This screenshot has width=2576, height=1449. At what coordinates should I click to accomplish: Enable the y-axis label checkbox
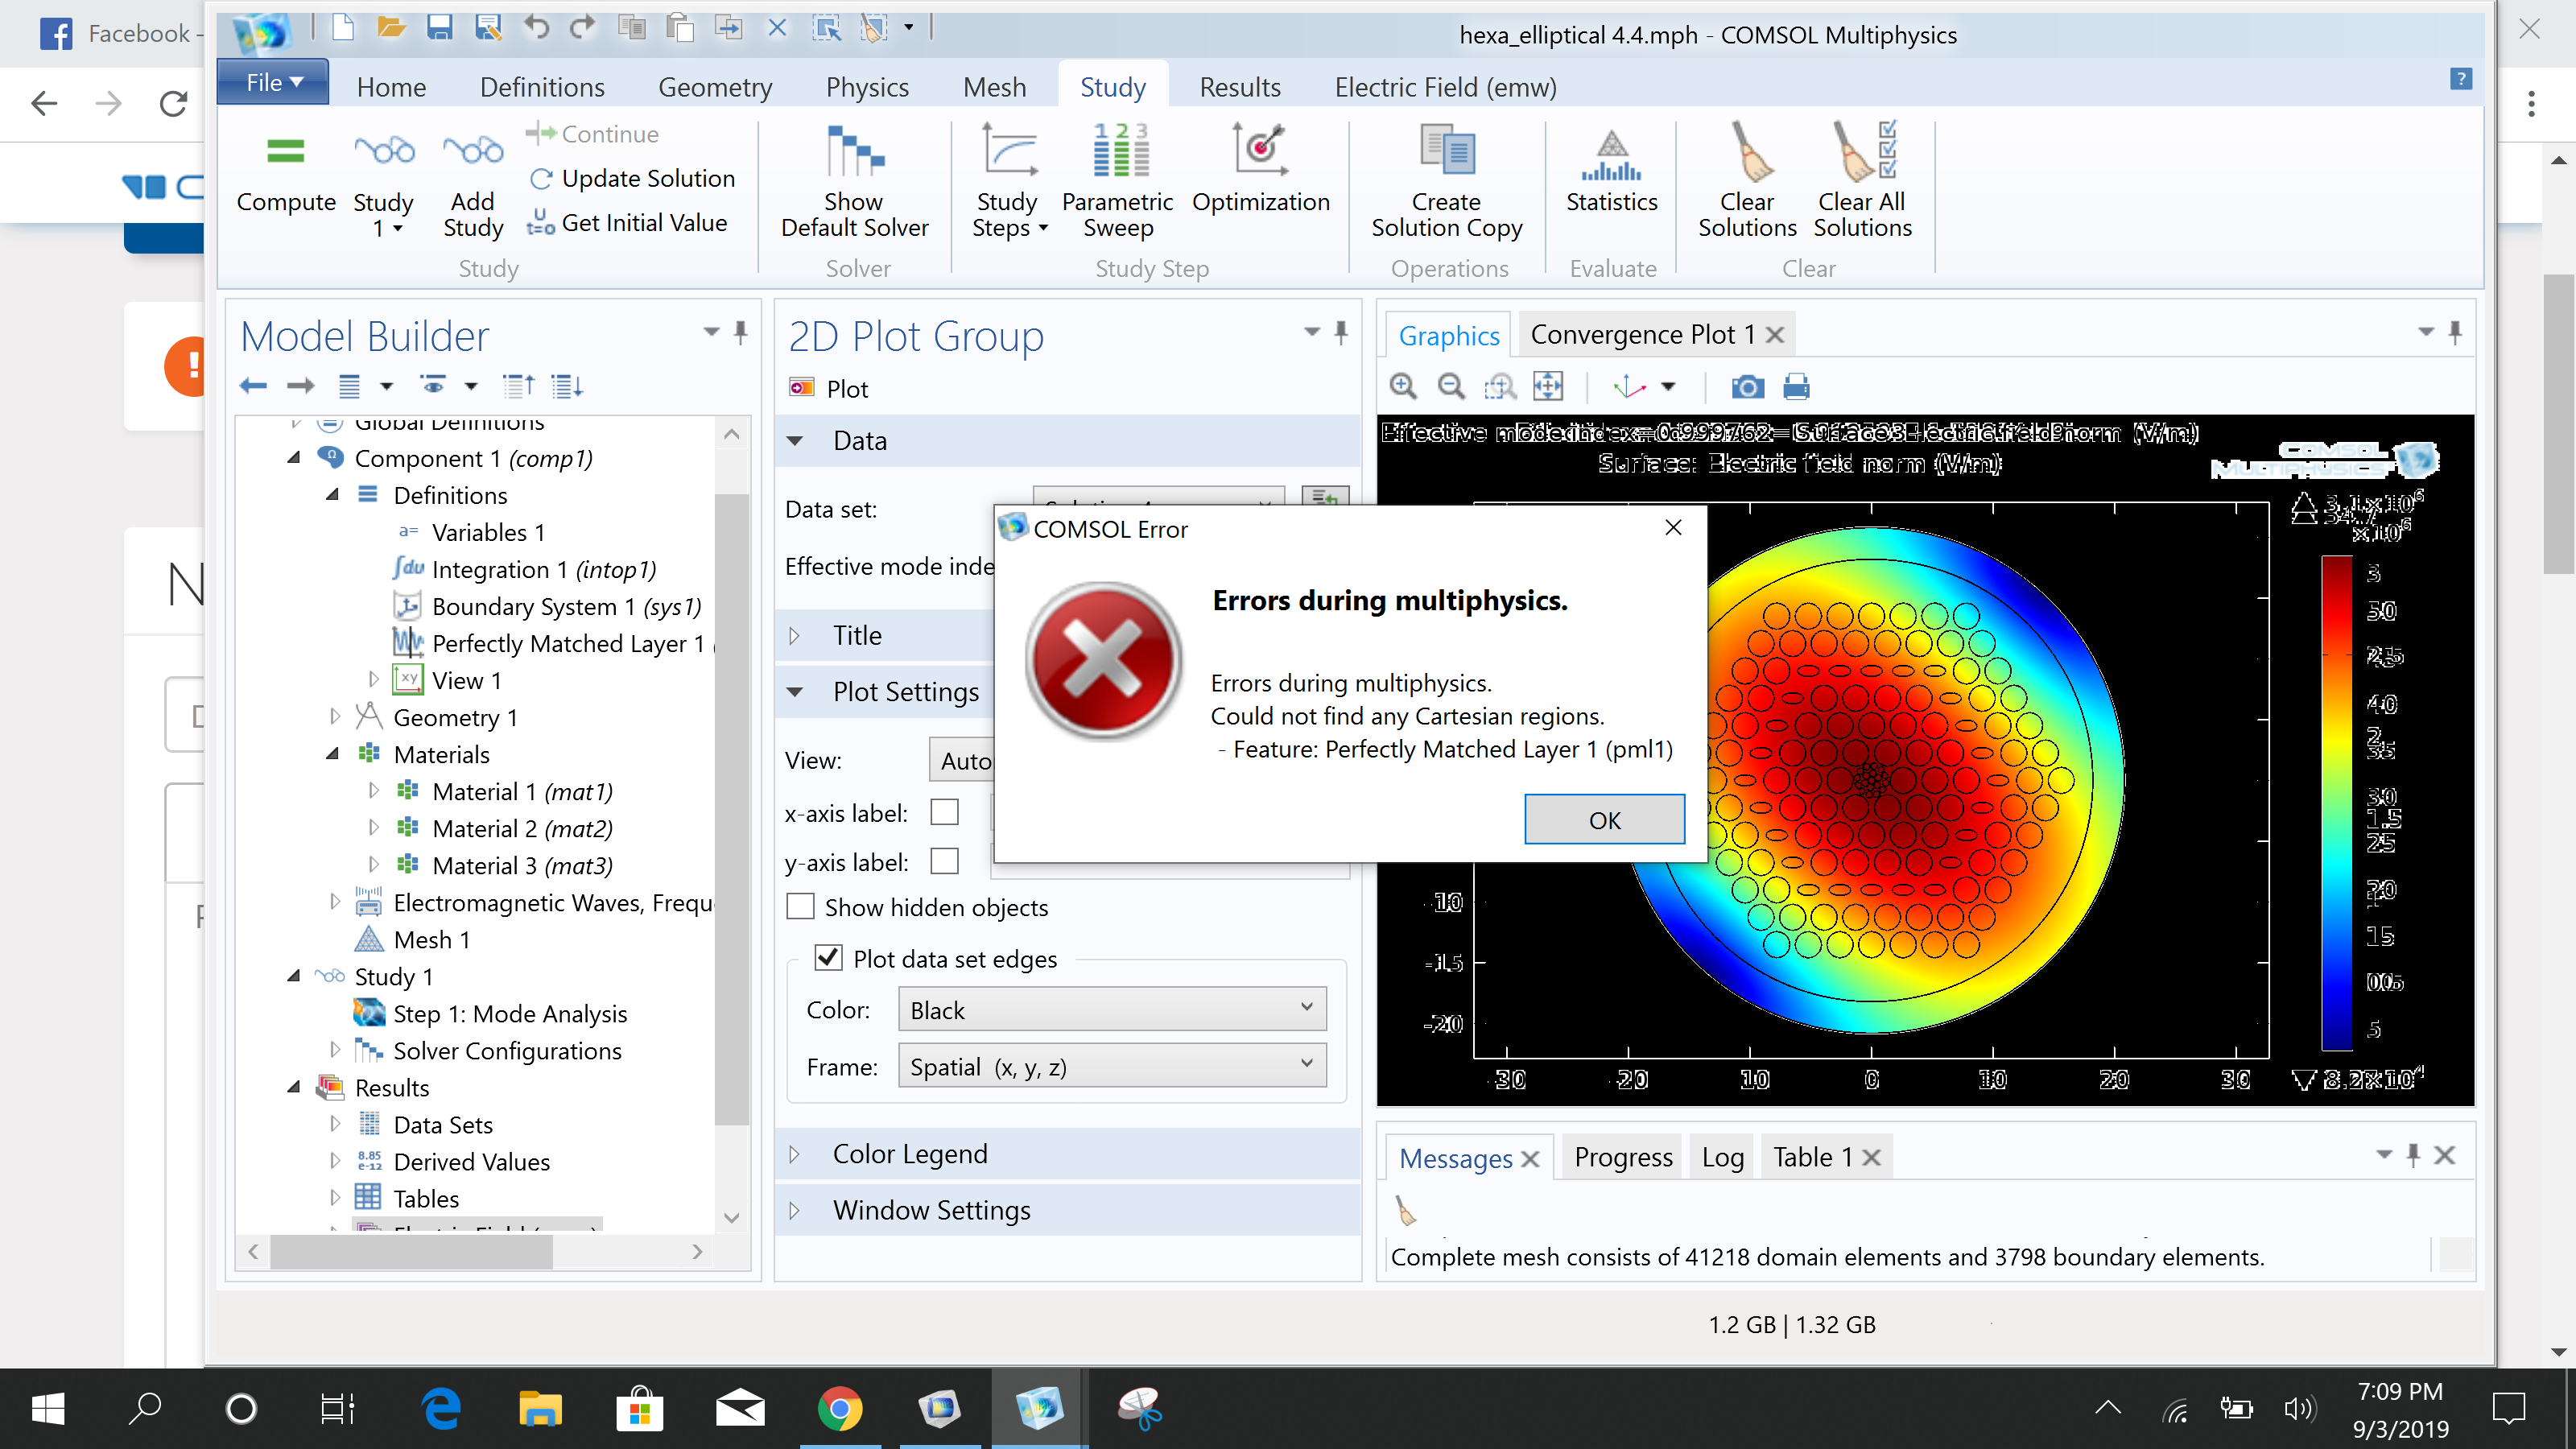pos(944,861)
